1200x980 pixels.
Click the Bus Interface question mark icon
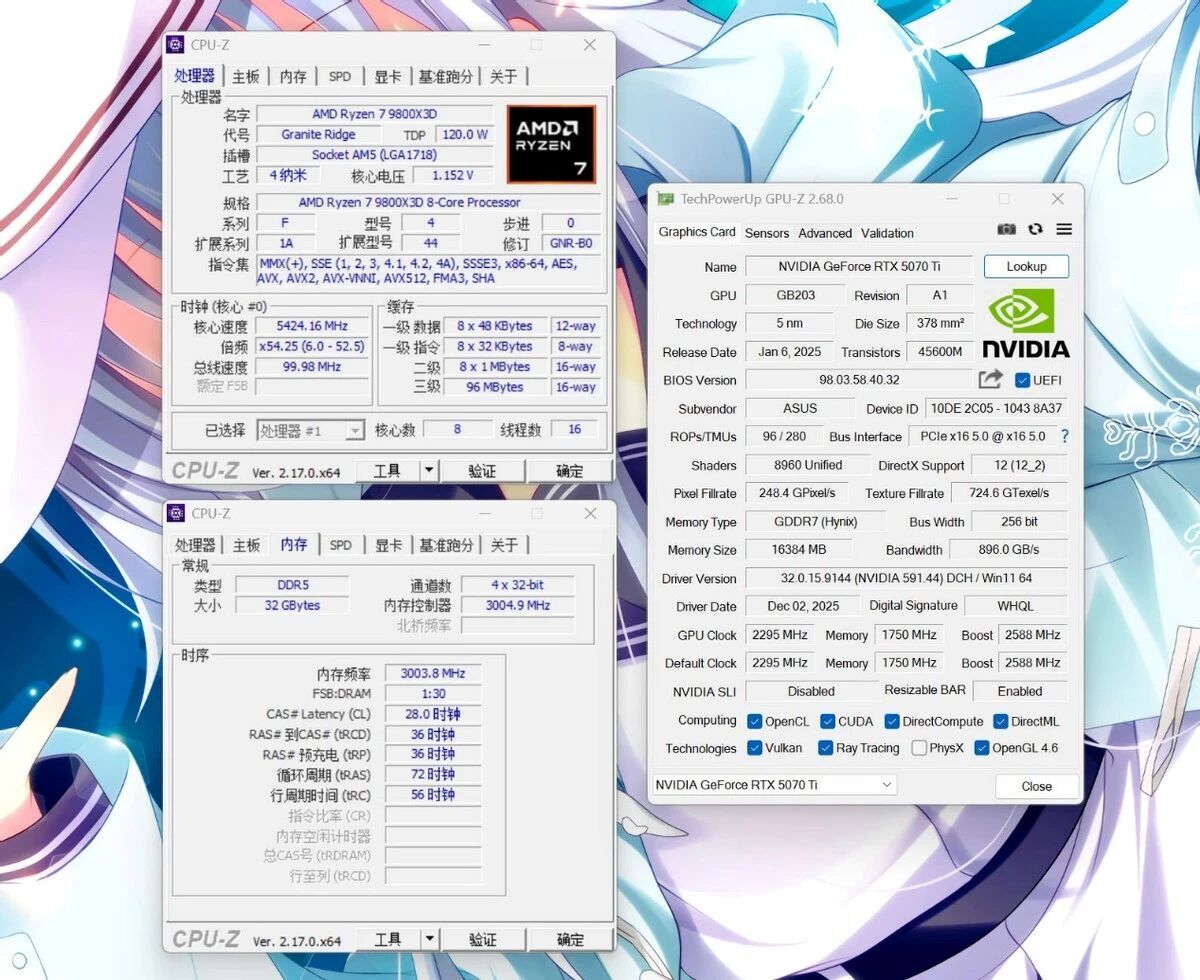tap(1064, 436)
